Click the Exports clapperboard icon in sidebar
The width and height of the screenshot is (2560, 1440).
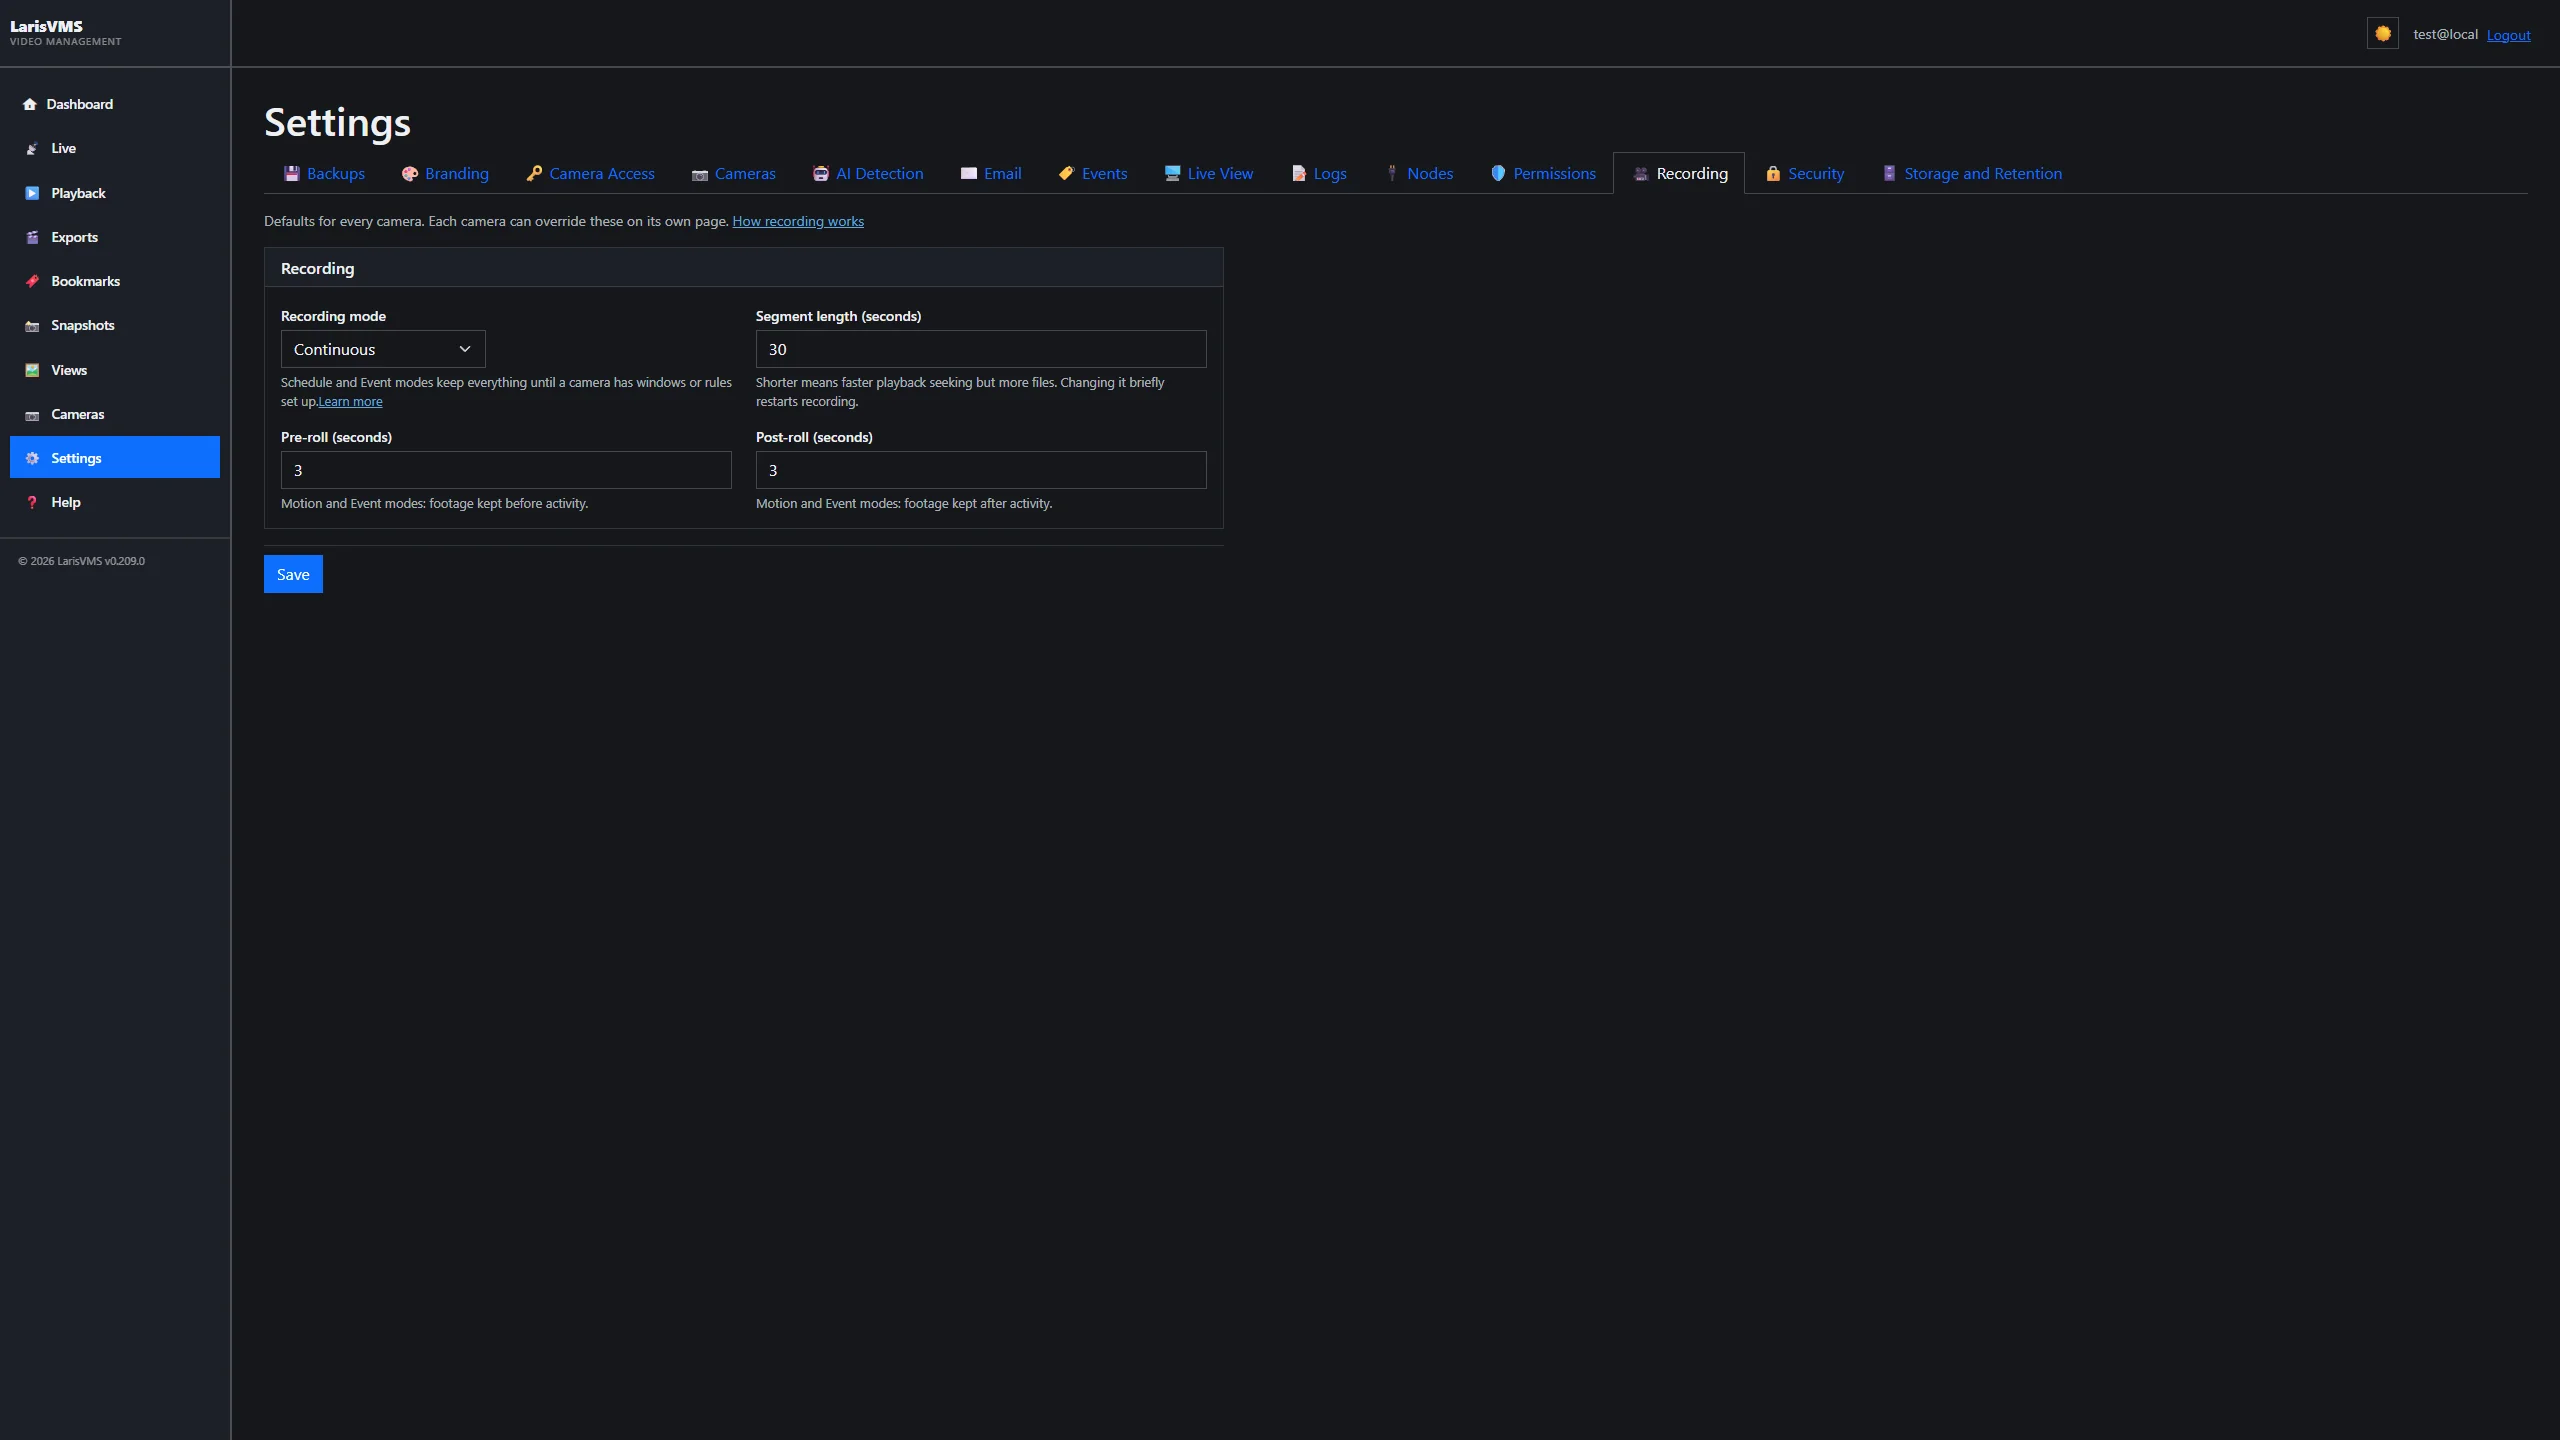(32, 237)
